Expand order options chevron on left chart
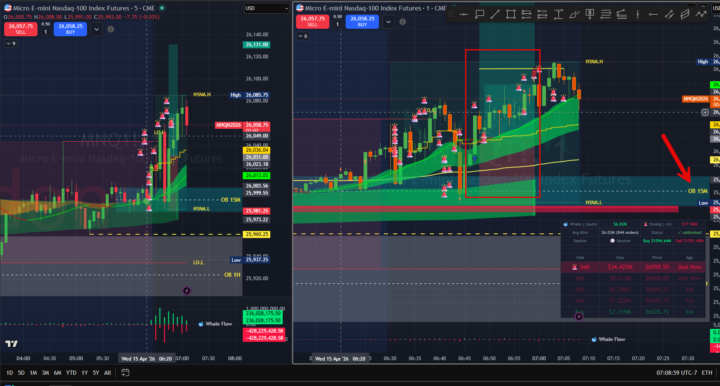The height and width of the screenshot is (386, 720). pyautogui.click(x=96, y=29)
